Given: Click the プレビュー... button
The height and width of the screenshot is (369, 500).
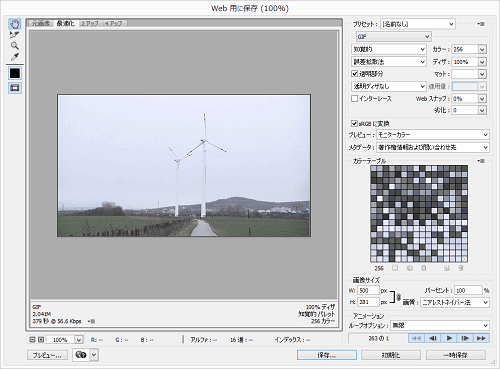Looking at the screenshot, I should [x=47, y=355].
